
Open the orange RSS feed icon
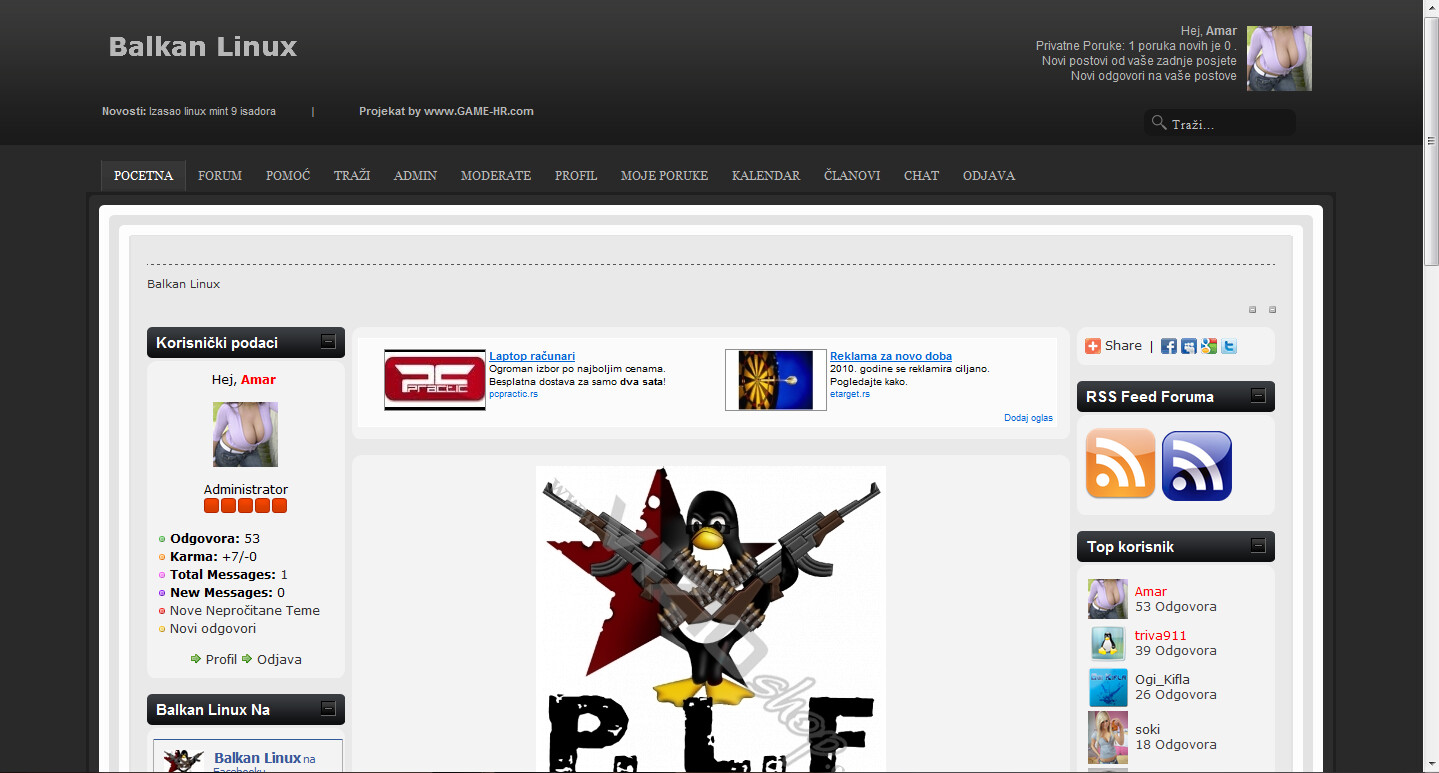1120,464
